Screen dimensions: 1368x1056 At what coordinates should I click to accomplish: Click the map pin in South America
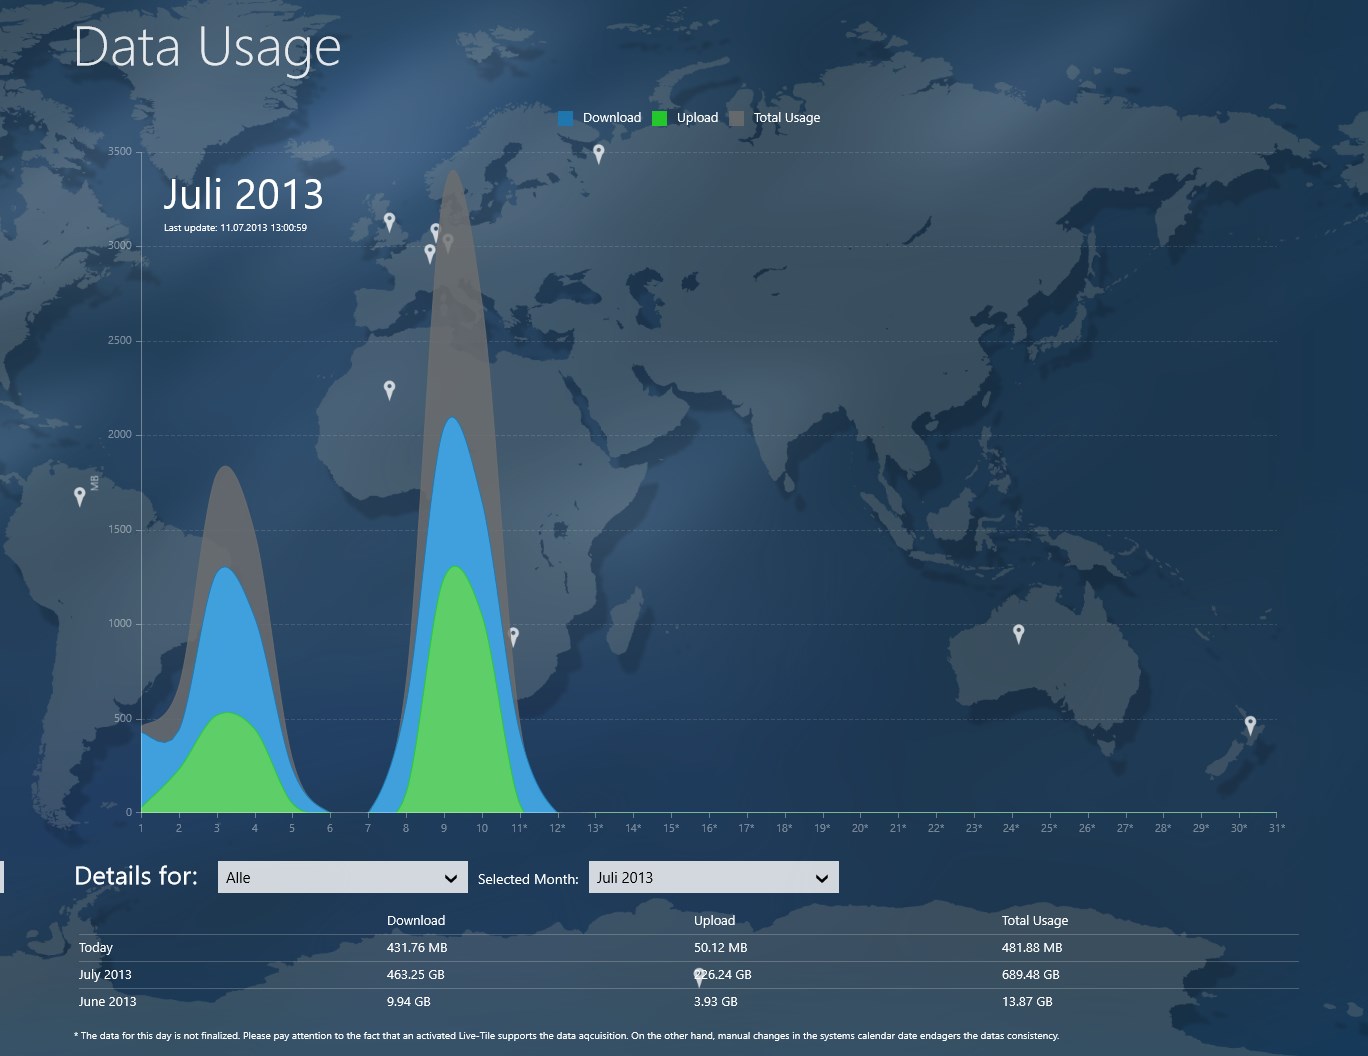point(80,495)
